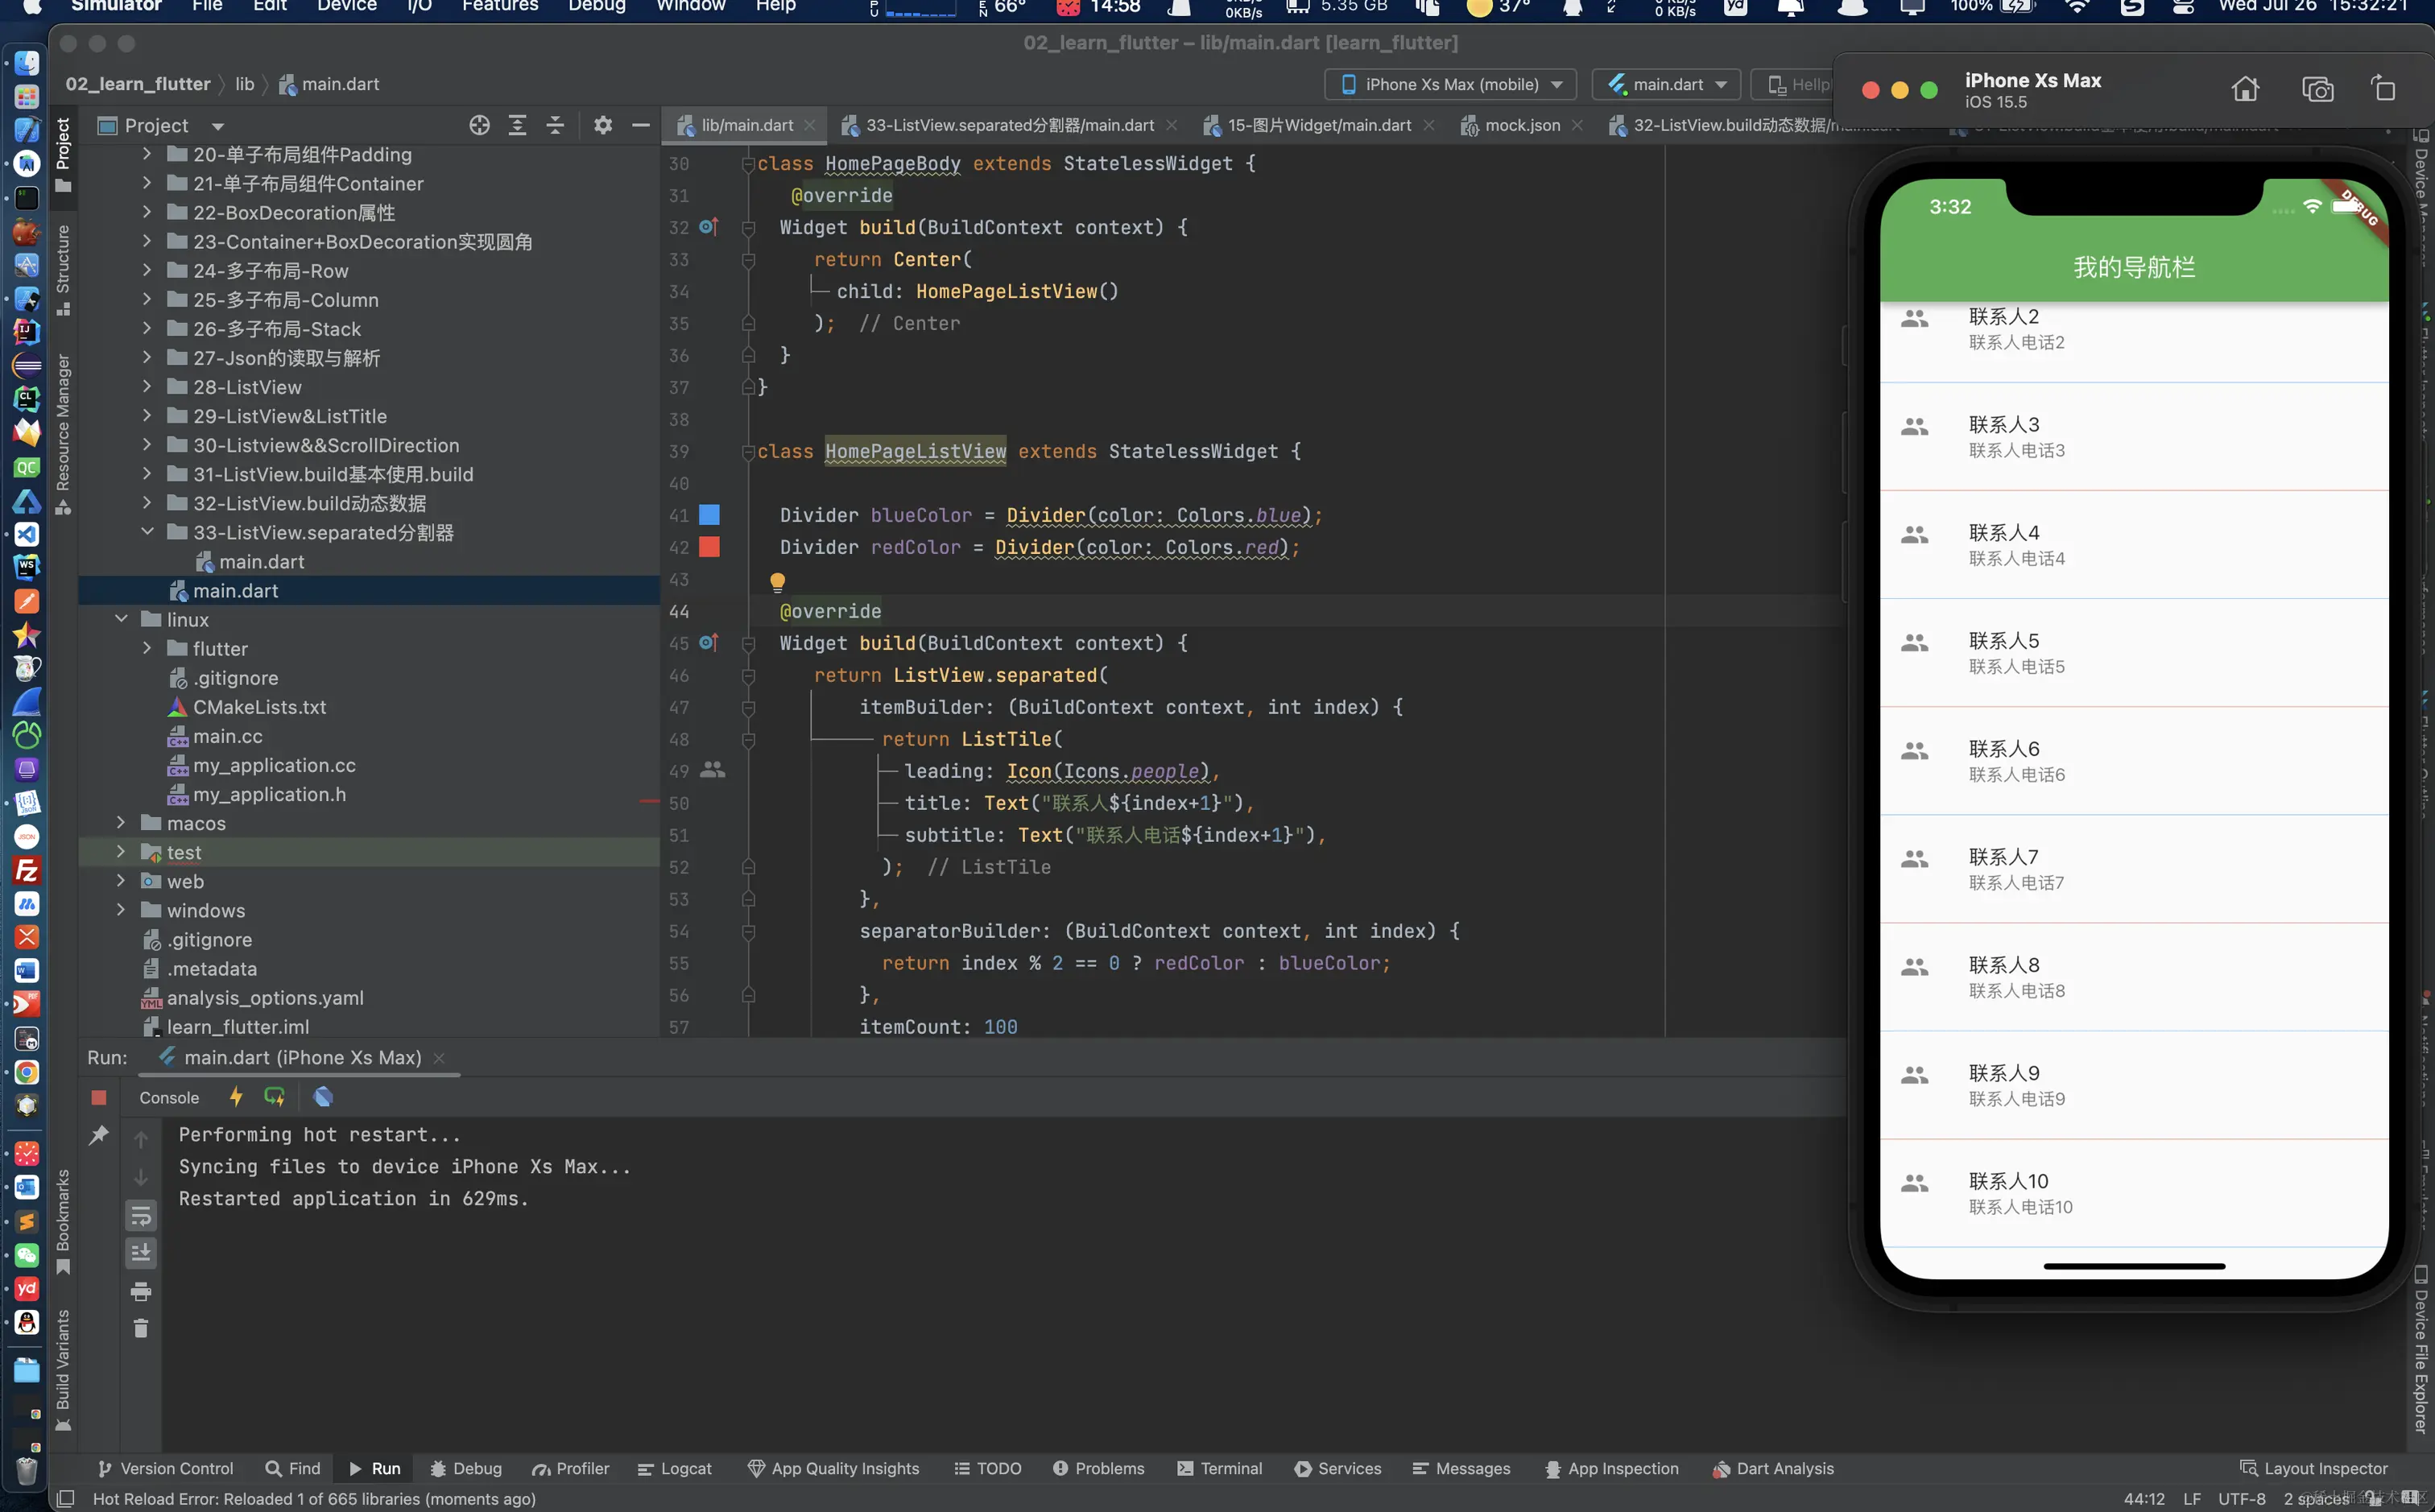Open the Debug menu in menu bar
This screenshot has width=2435, height=1512.
597,6
